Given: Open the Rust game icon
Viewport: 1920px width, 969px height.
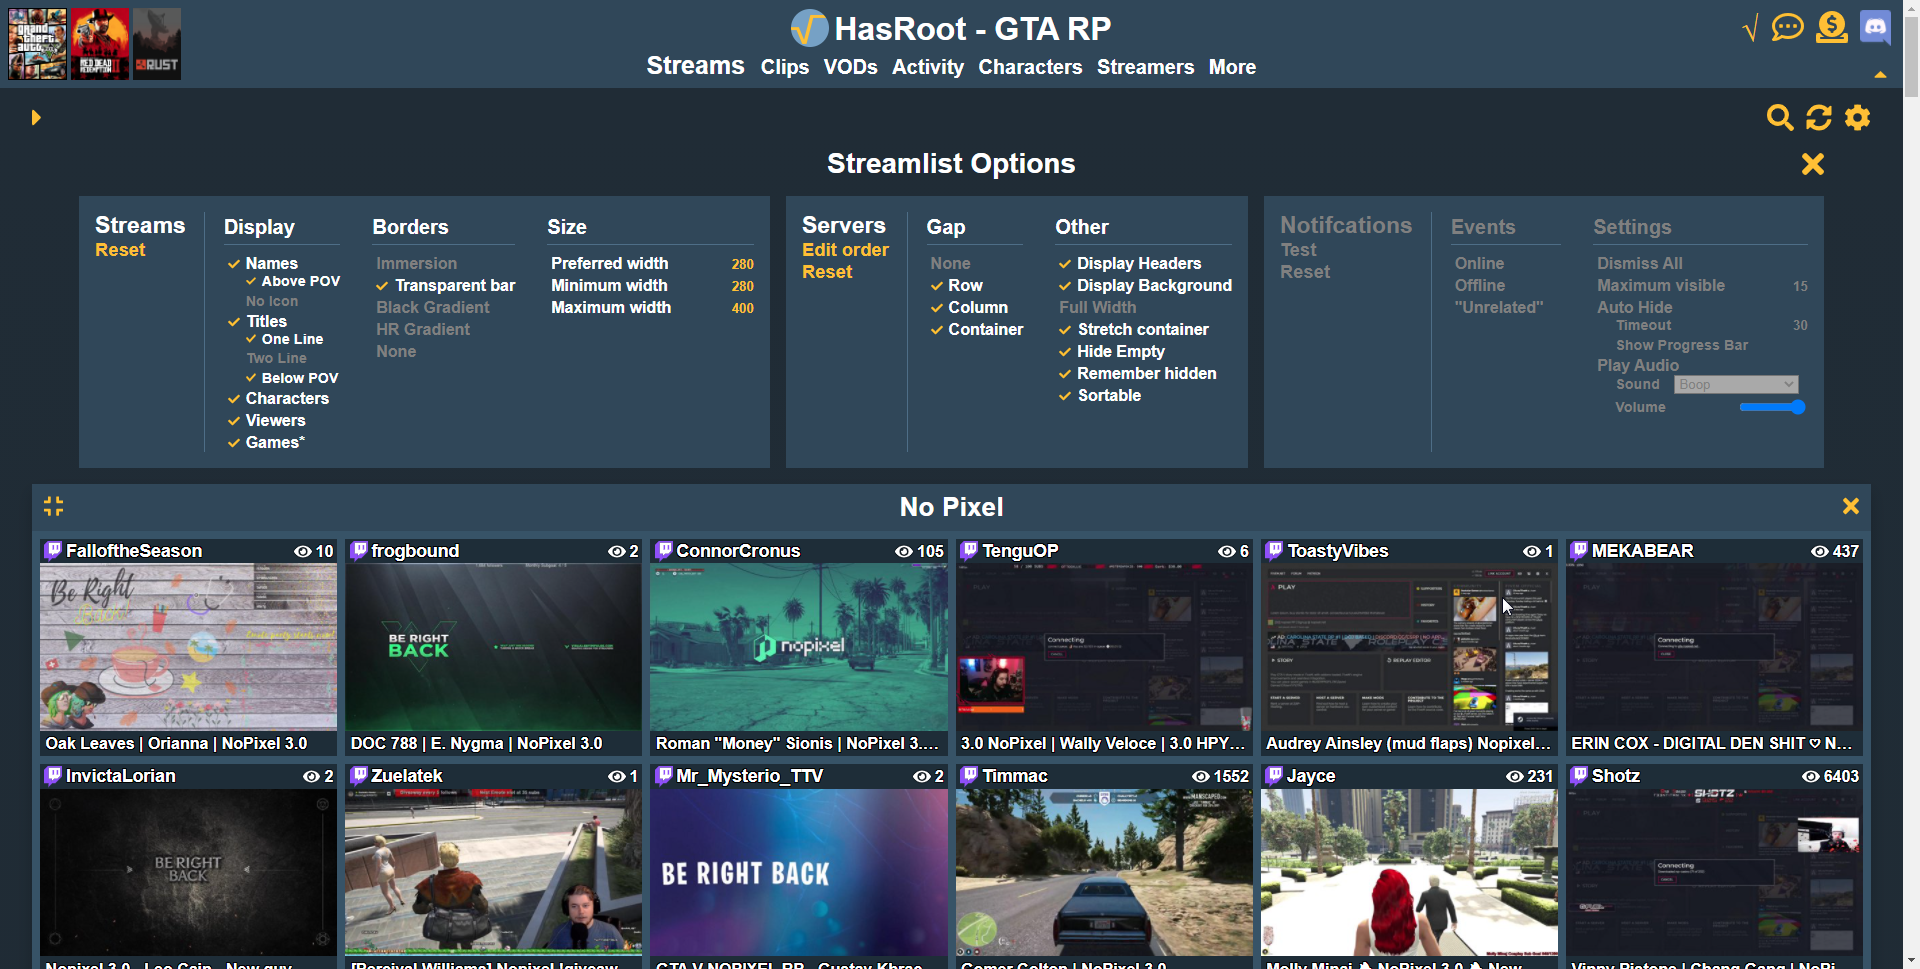Looking at the screenshot, I should click(x=157, y=44).
